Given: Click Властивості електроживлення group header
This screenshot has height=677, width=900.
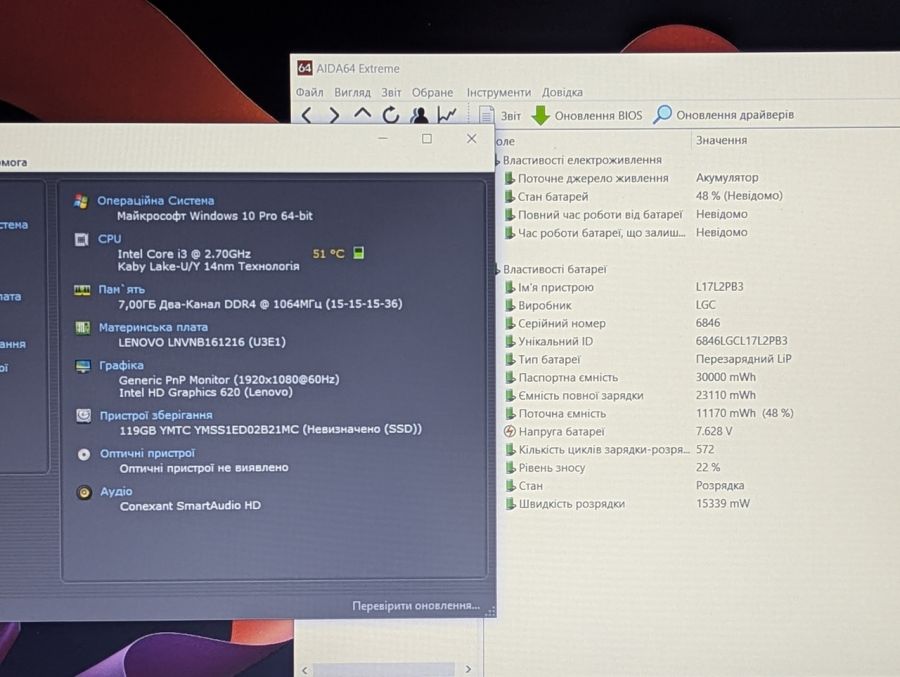Looking at the screenshot, I should tap(582, 160).
